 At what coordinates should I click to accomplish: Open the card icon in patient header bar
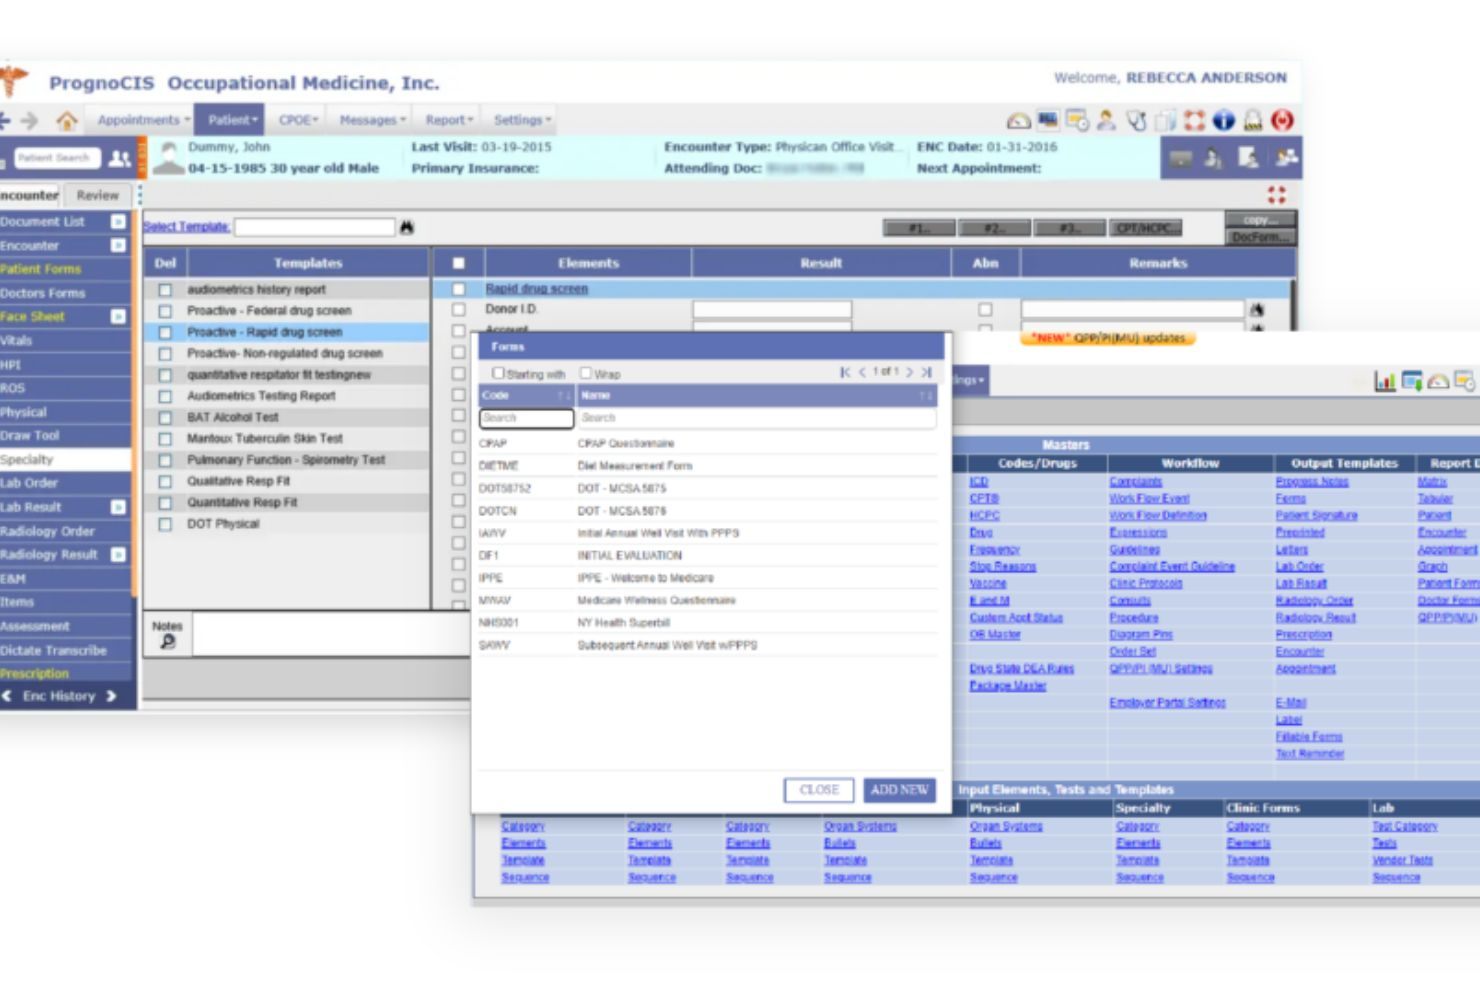coord(1181,158)
